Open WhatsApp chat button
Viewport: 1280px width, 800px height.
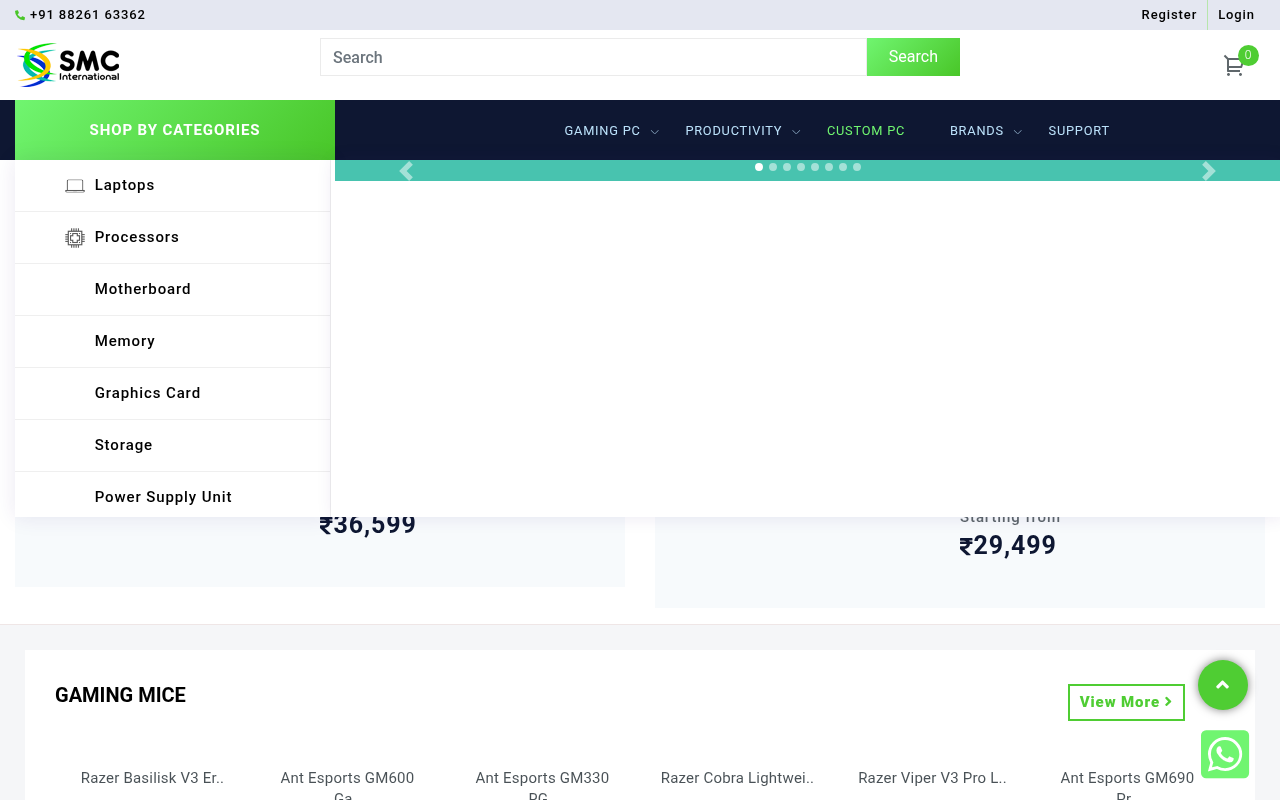point(1225,754)
